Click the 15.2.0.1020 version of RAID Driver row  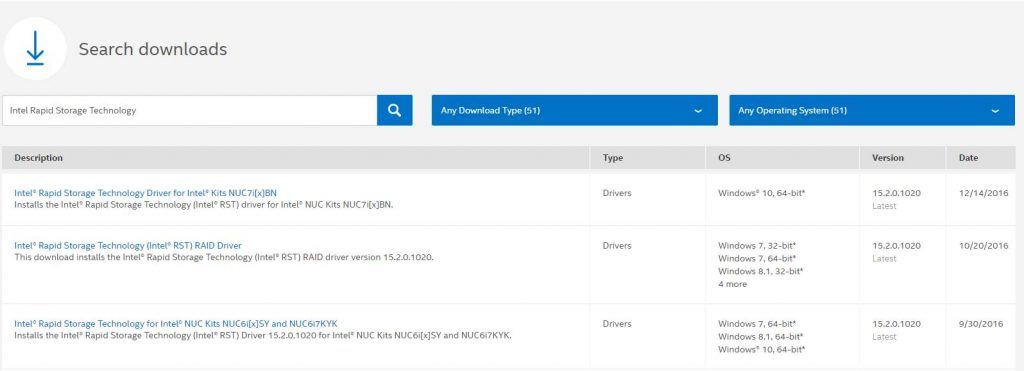click(x=897, y=246)
